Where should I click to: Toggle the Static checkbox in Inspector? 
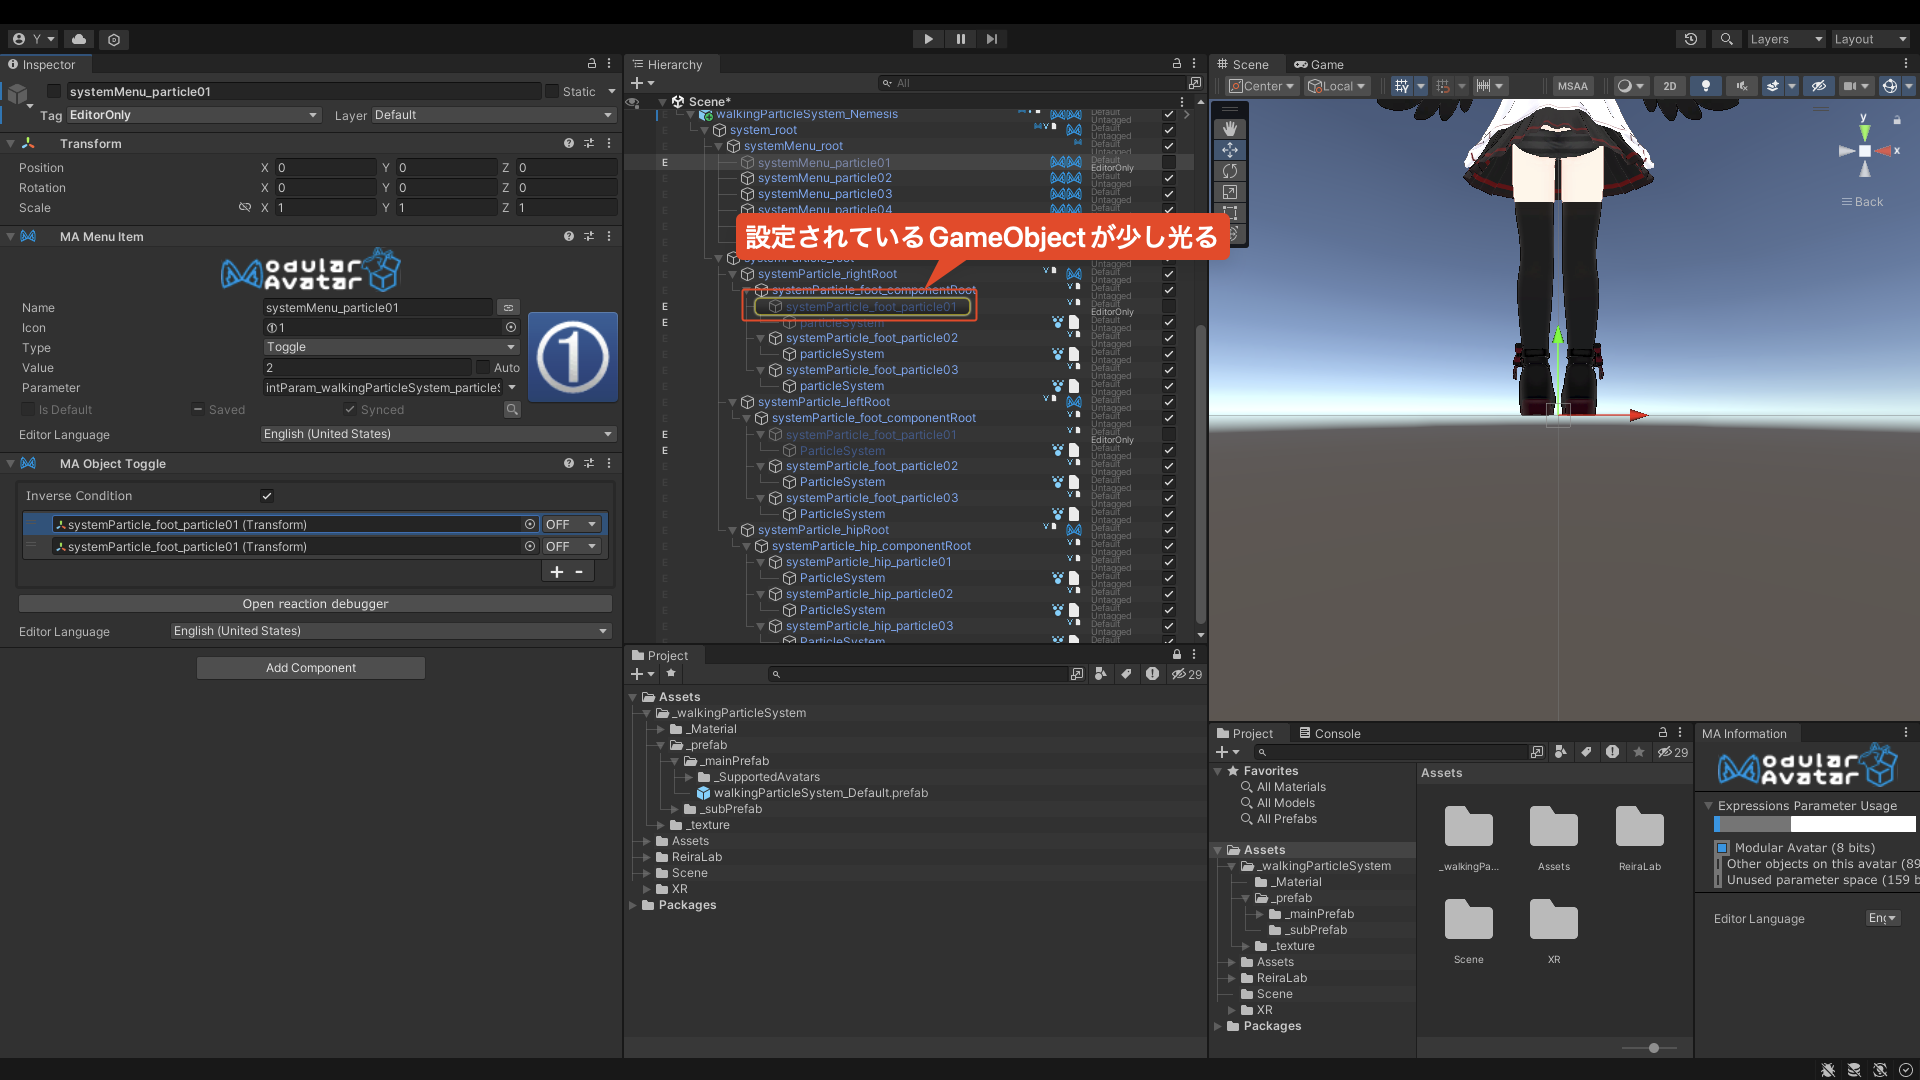[552, 91]
